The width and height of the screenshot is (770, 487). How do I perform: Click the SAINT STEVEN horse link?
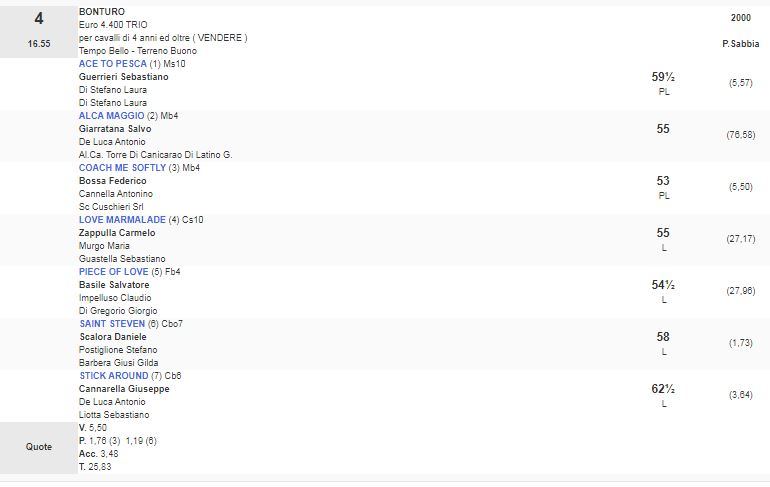point(112,324)
